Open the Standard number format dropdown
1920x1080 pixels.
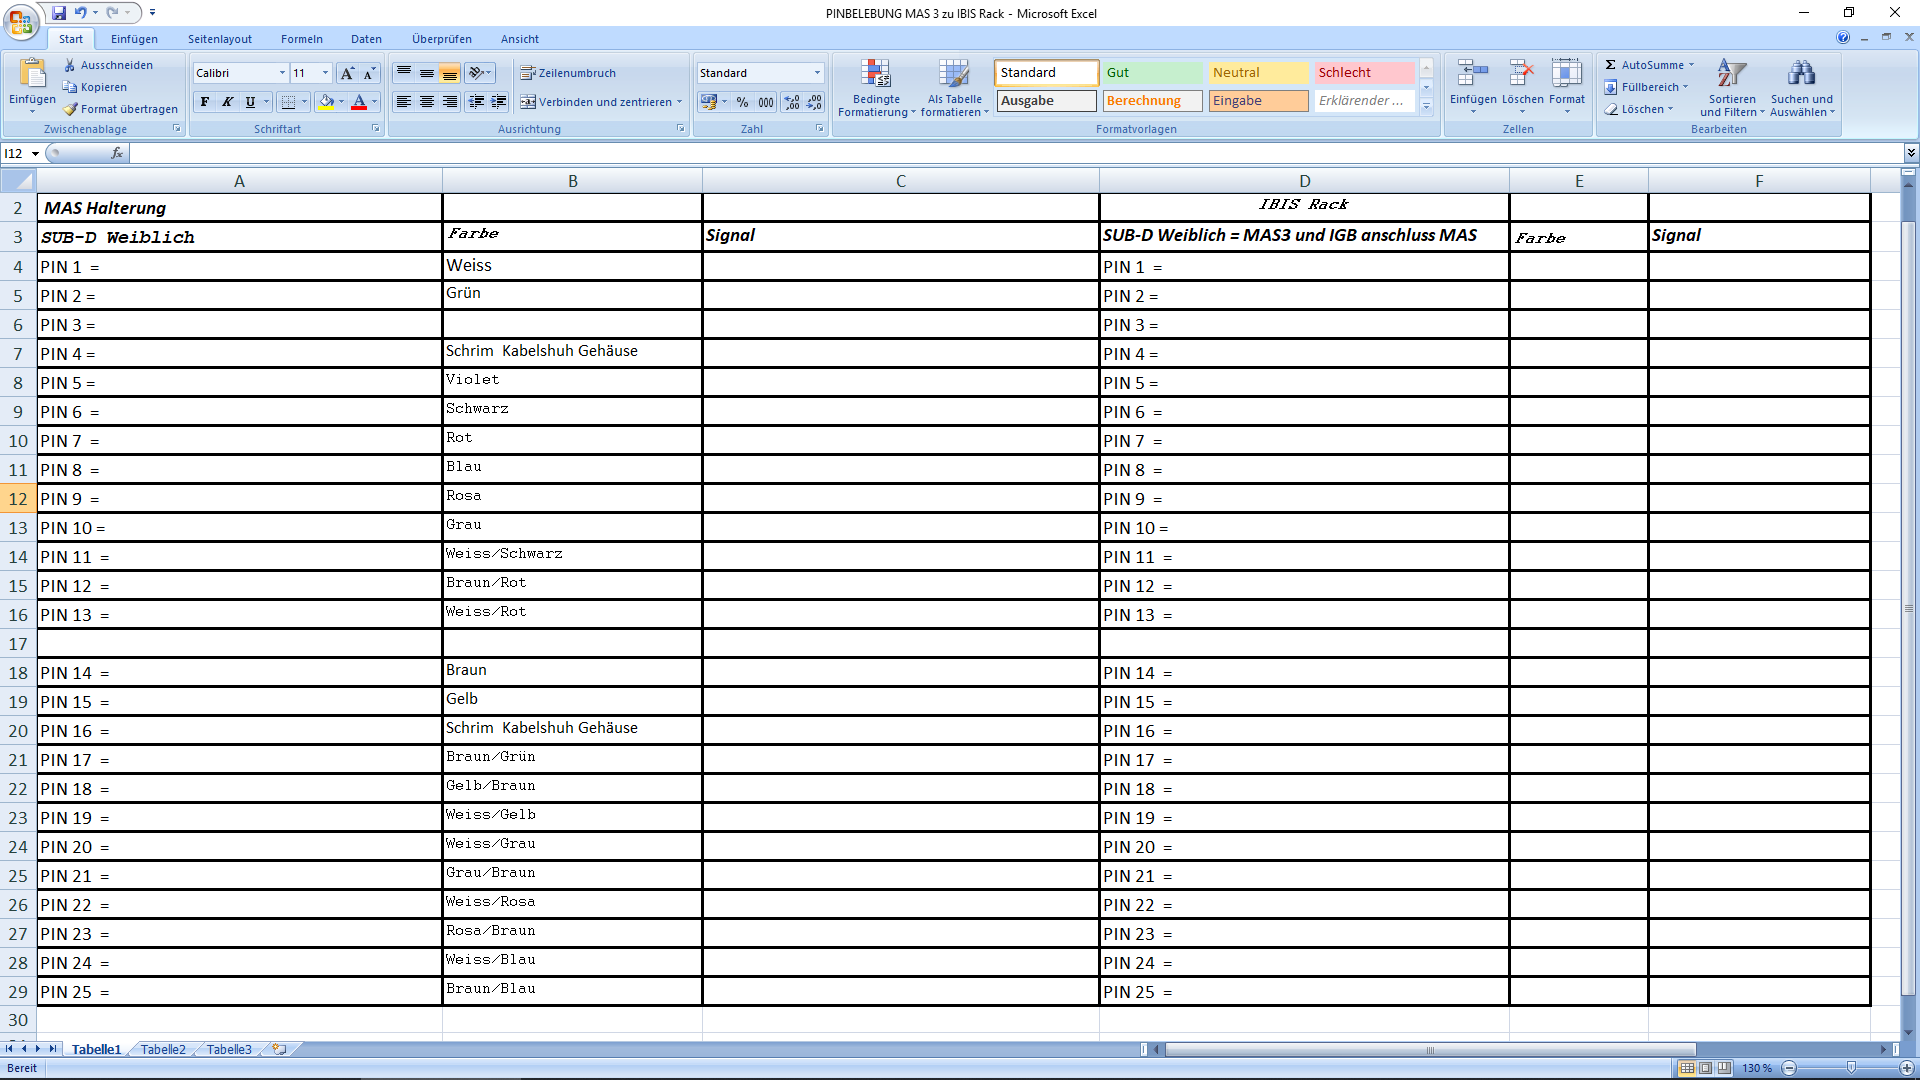(x=817, y=73)
